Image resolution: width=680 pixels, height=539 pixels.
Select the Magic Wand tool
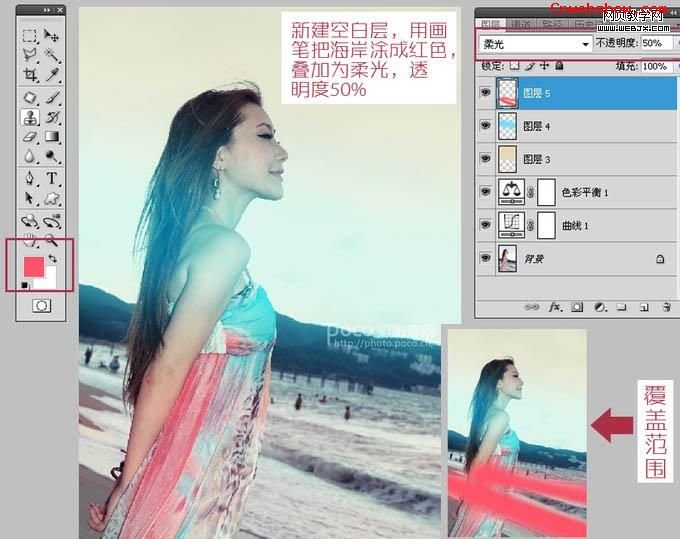[x=51, y=55]
